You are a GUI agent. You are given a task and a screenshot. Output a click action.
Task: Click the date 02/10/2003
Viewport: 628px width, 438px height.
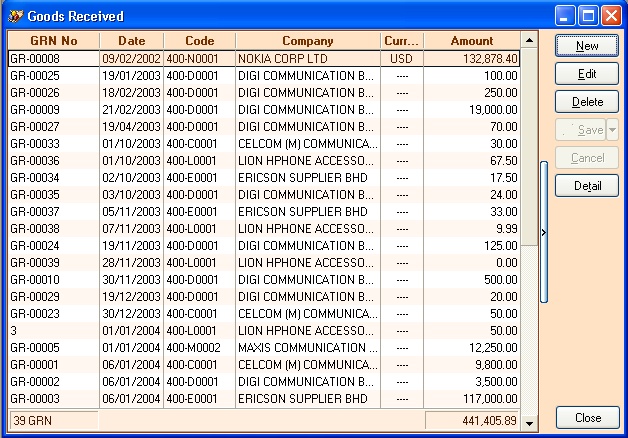pyautogui.click(x=131, y=178)
